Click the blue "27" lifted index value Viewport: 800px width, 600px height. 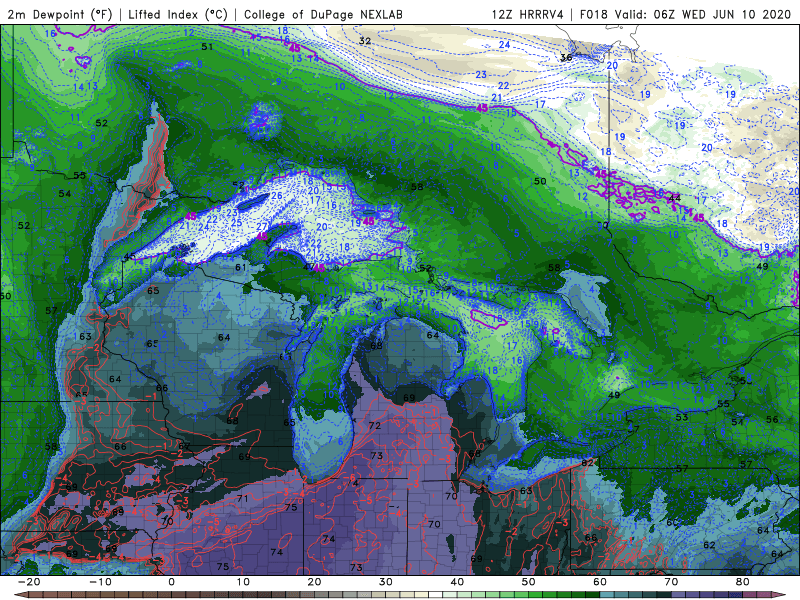262,227
